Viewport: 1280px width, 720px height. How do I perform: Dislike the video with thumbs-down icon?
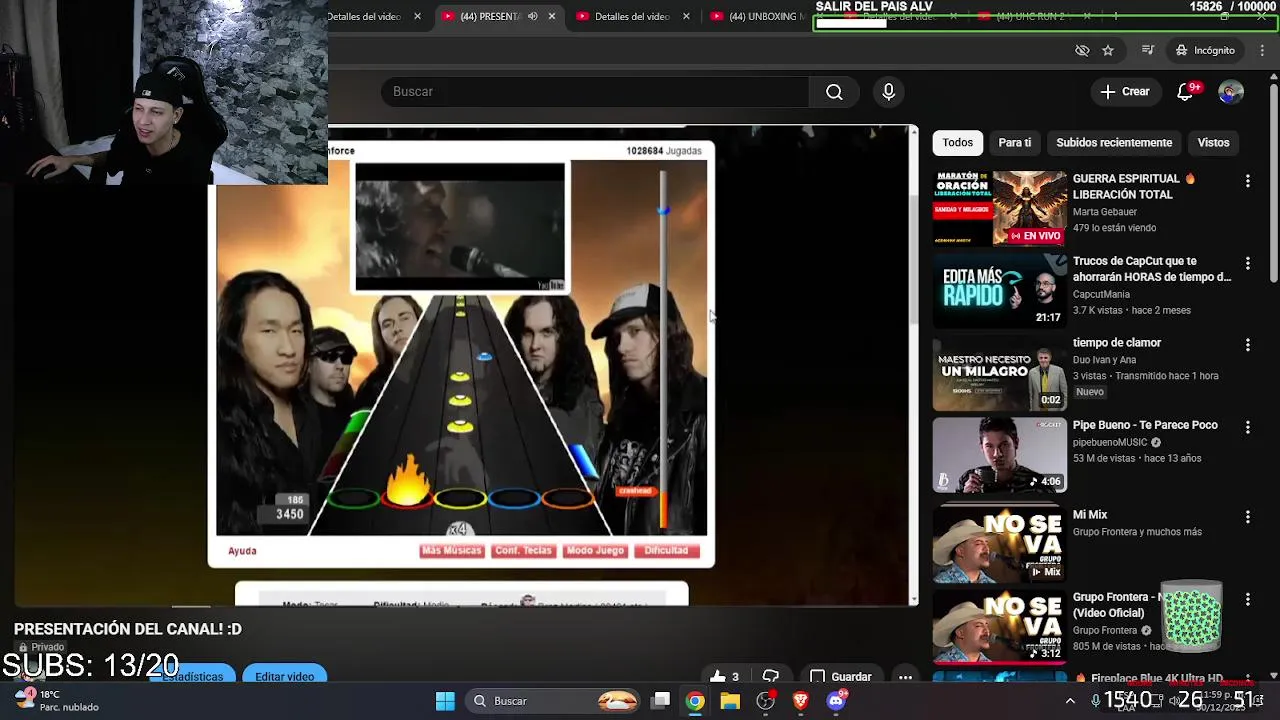point(771,677)
